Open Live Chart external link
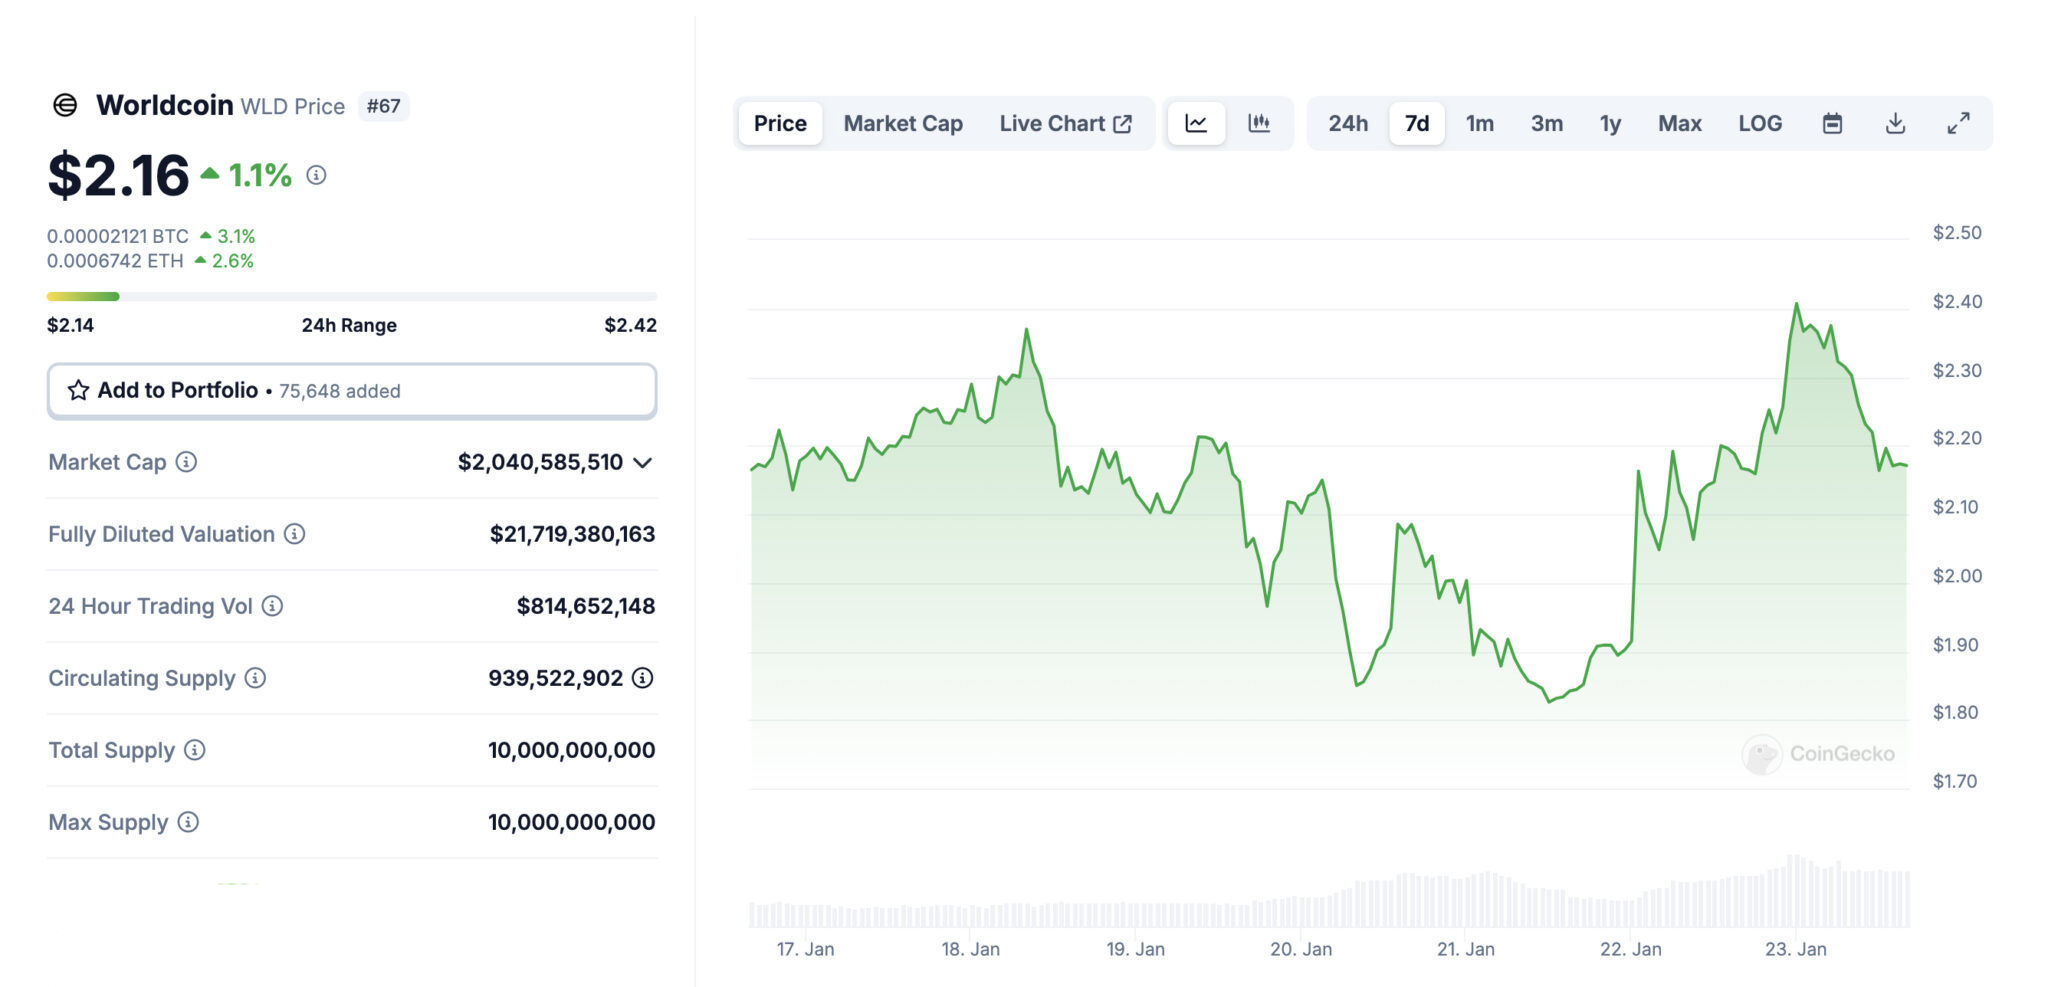 pos(1066,124)
